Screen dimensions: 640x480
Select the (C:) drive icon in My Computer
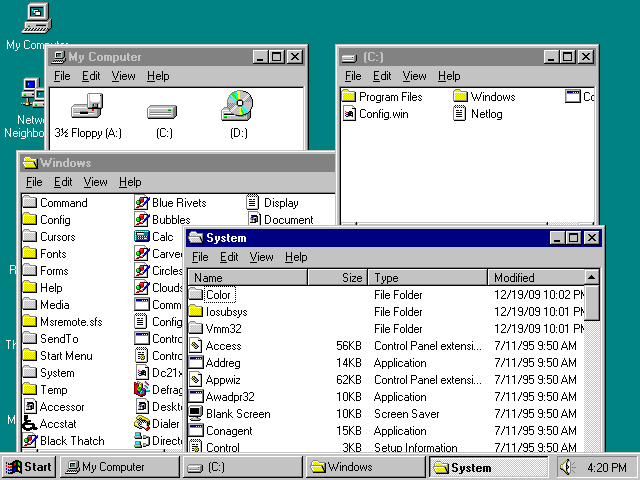pos(162,111)
